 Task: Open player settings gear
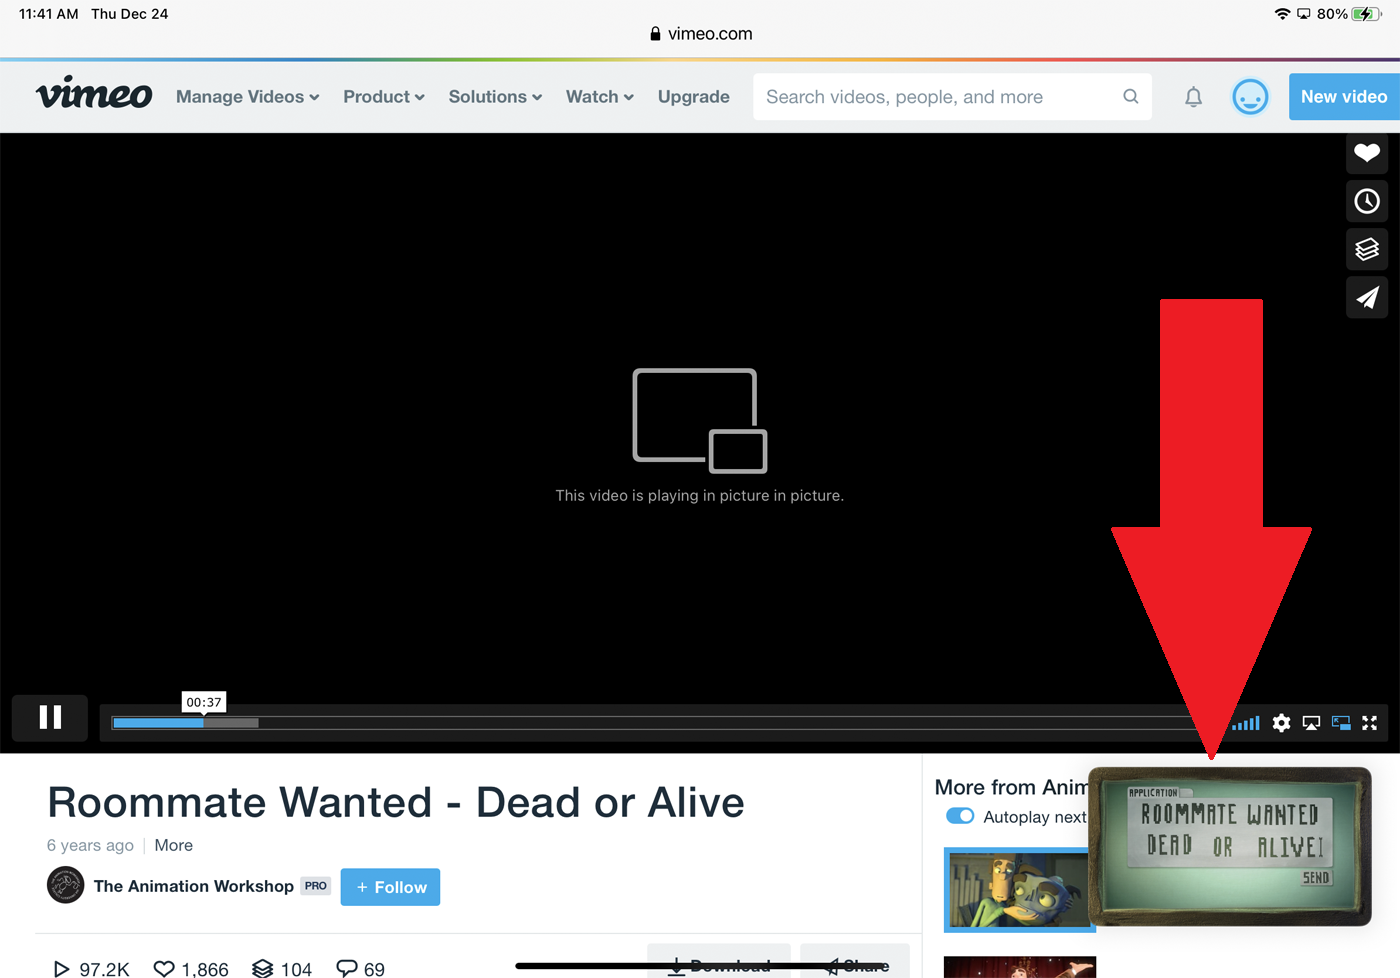point(1281,722)
